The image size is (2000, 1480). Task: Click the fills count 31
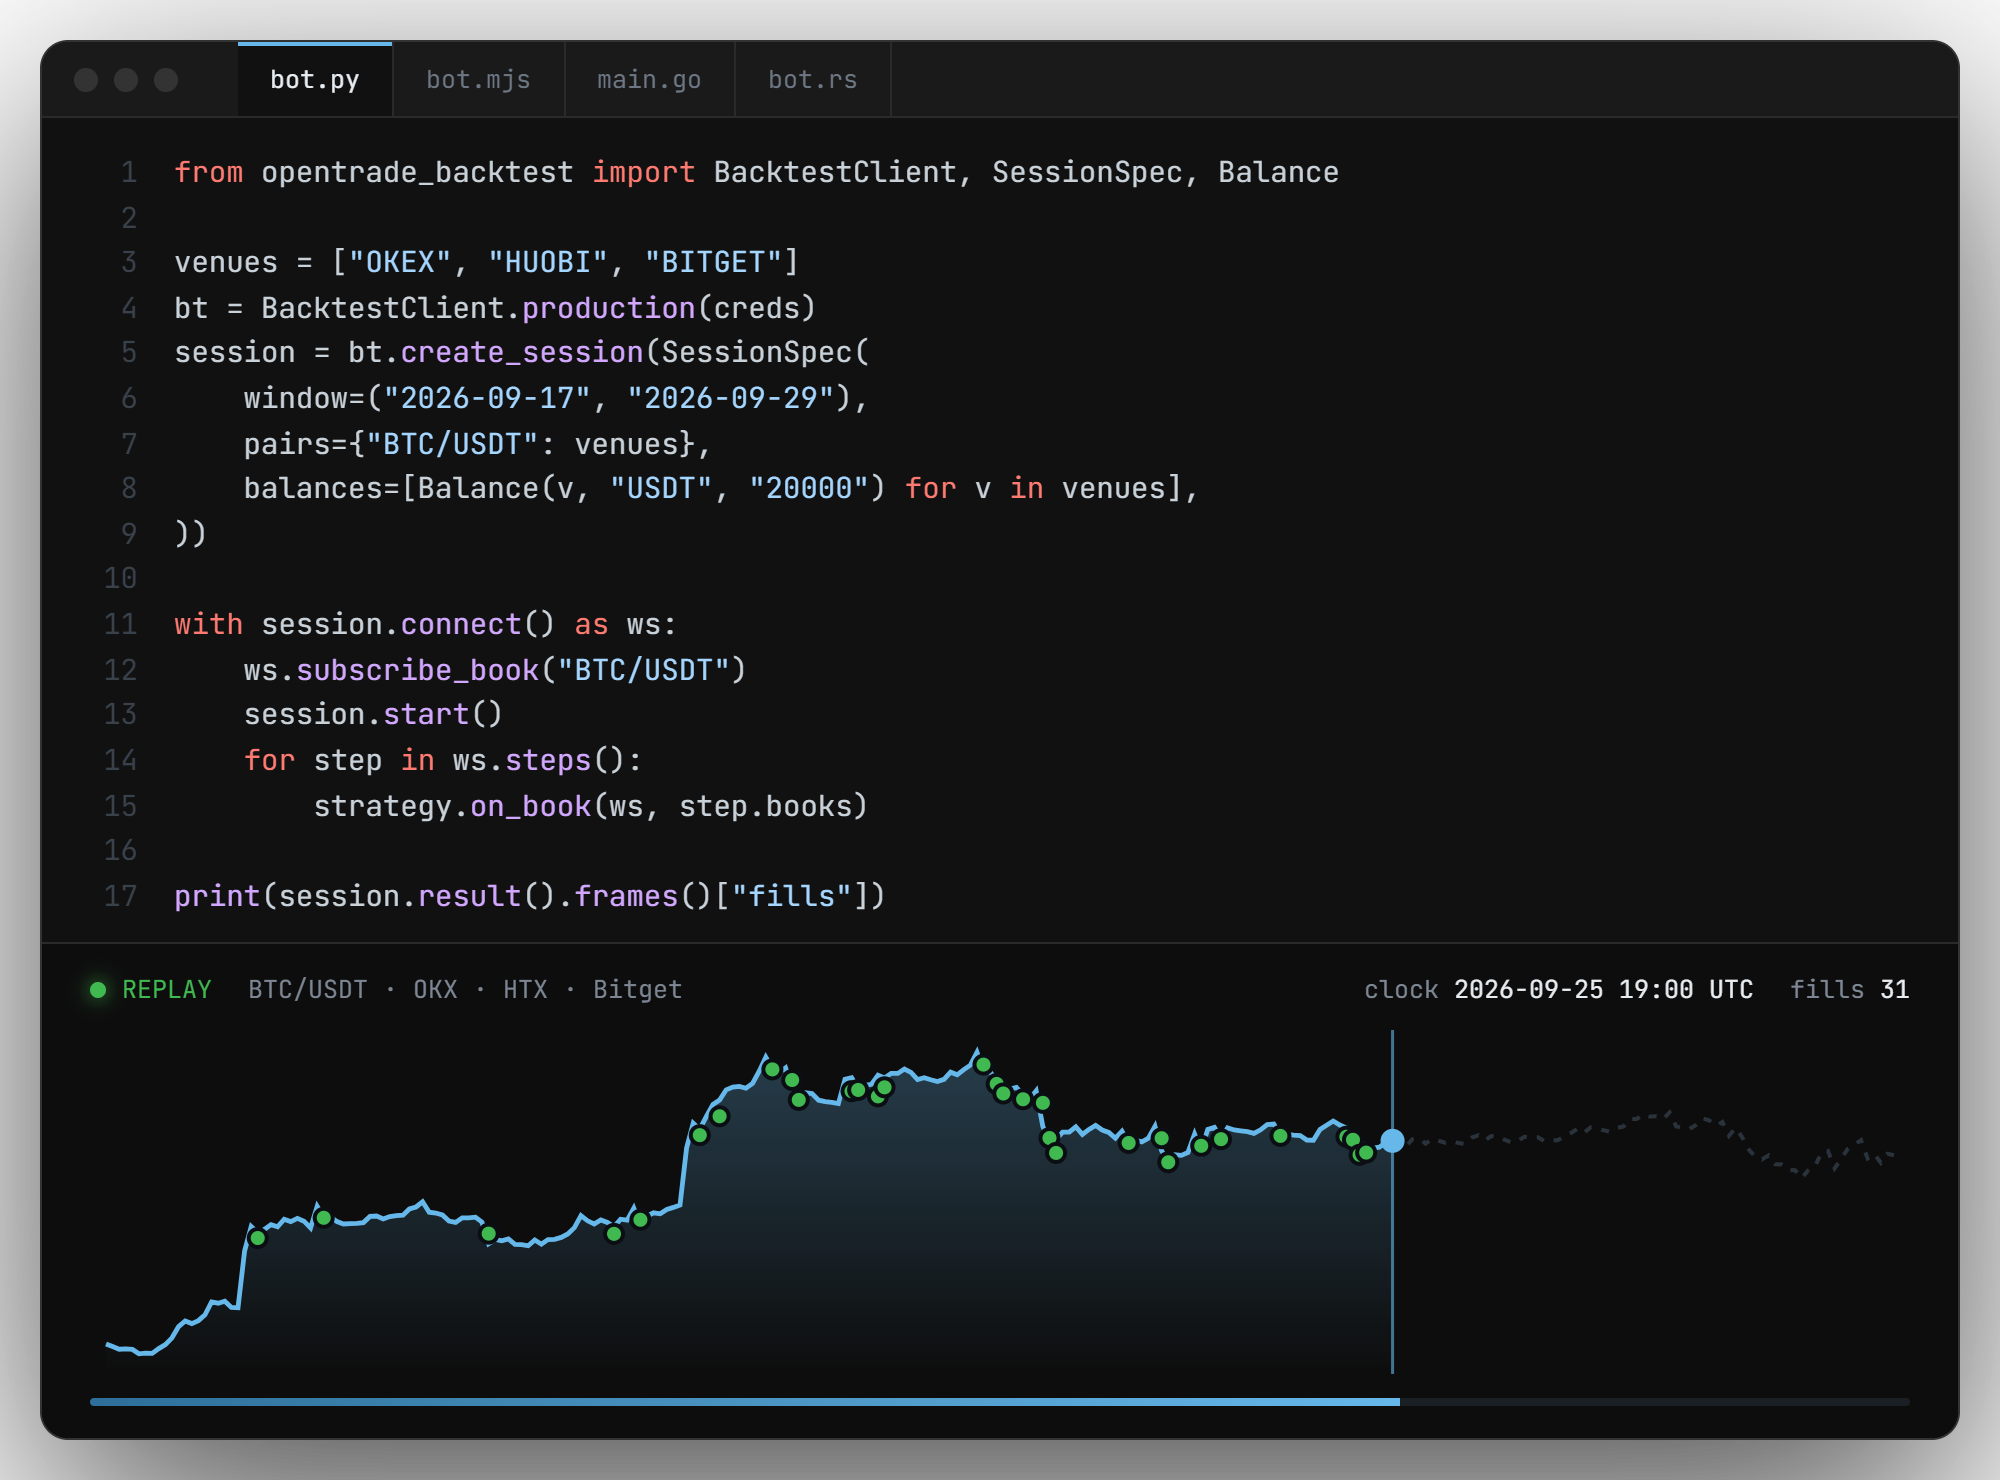pyautogui.click(x=1894, y=990)
